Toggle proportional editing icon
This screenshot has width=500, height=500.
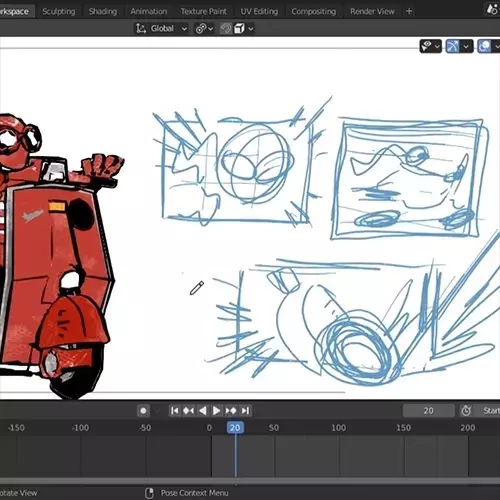(x=226, y=29)
